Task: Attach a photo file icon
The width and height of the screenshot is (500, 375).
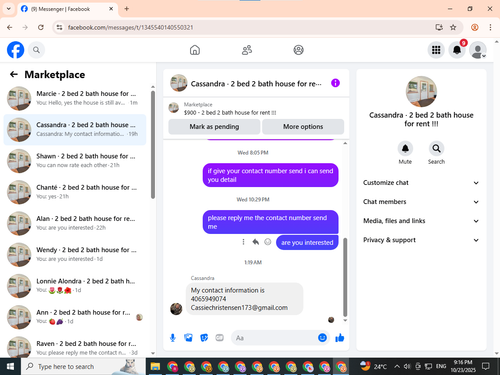Action: coord(188,338)
